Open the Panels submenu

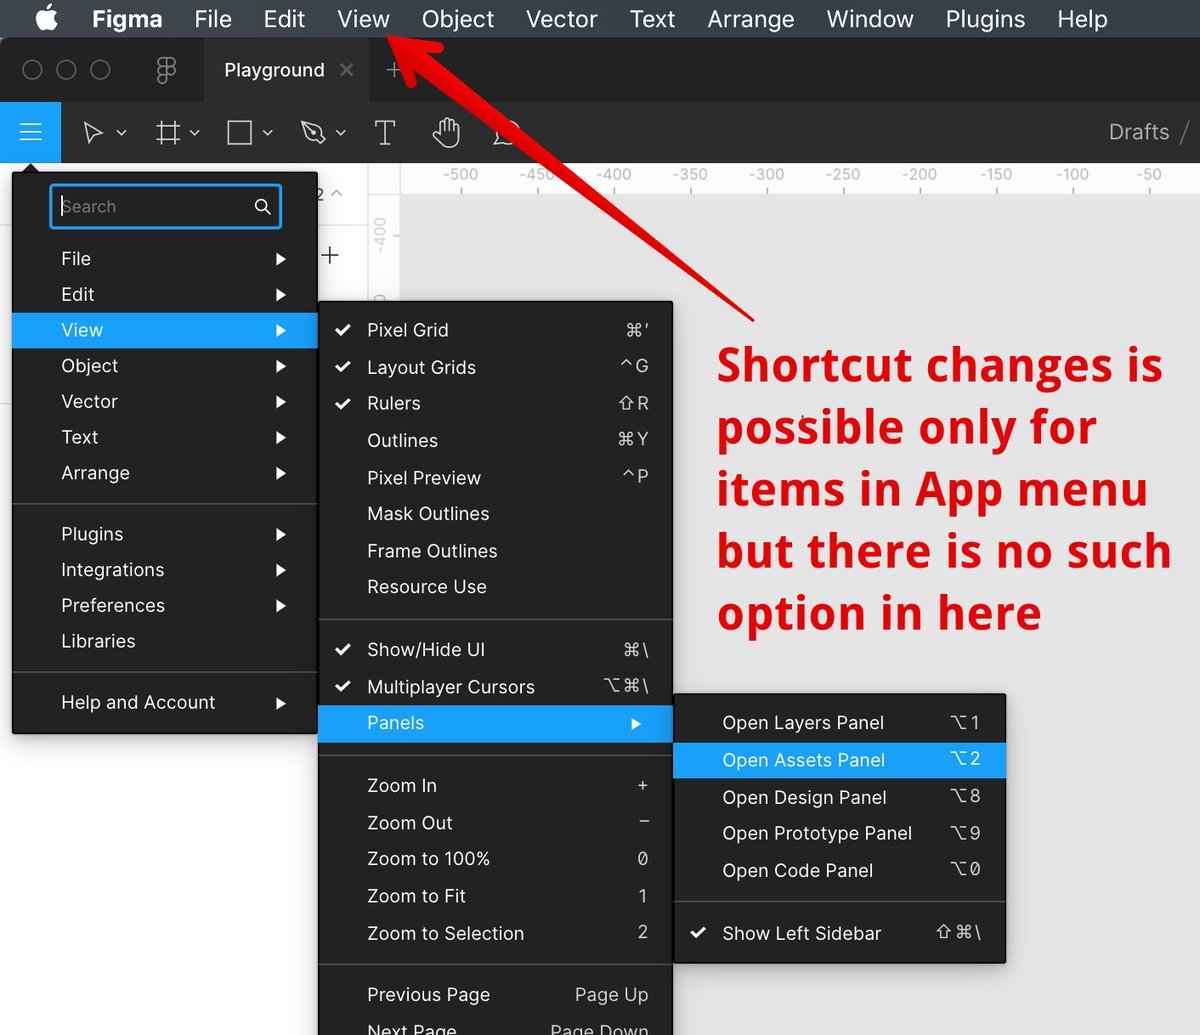(x=495, y=723)
